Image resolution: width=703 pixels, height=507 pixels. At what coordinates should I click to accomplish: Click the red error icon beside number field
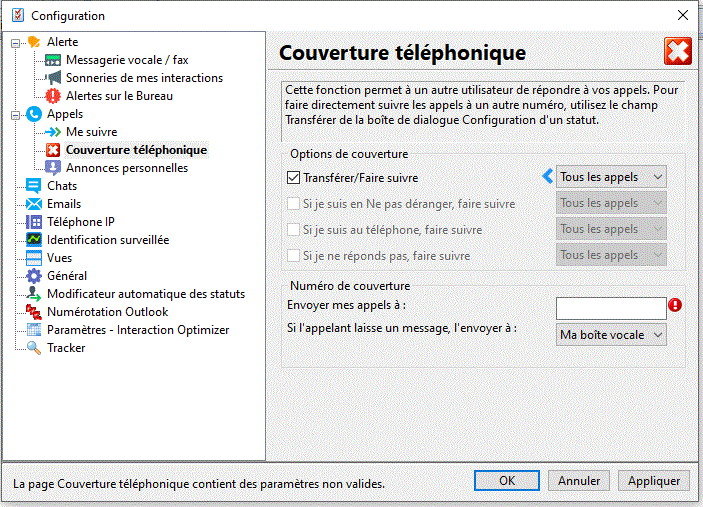[675, 305]
